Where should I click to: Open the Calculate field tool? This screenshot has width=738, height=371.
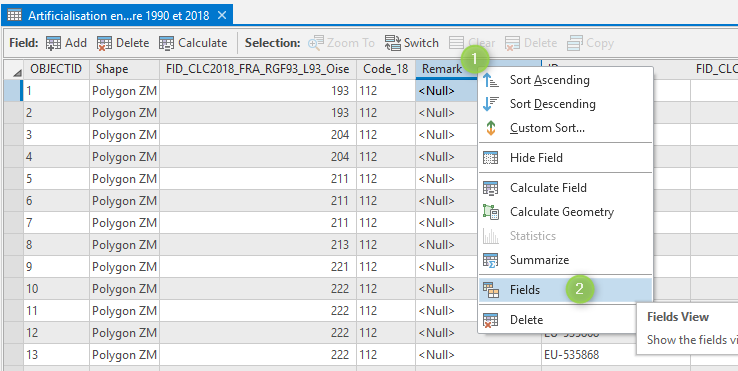pyautogui.click(x=193, y=43)
